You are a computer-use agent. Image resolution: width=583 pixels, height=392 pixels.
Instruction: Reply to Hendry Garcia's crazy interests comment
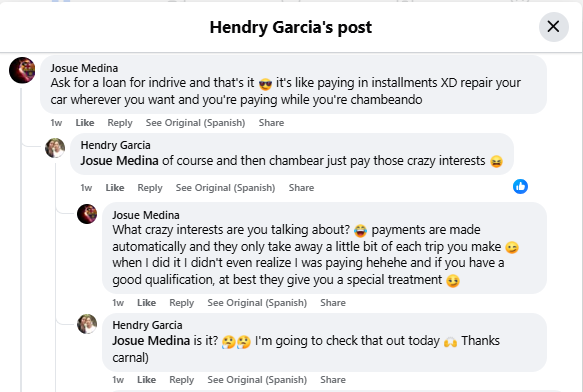150,188
